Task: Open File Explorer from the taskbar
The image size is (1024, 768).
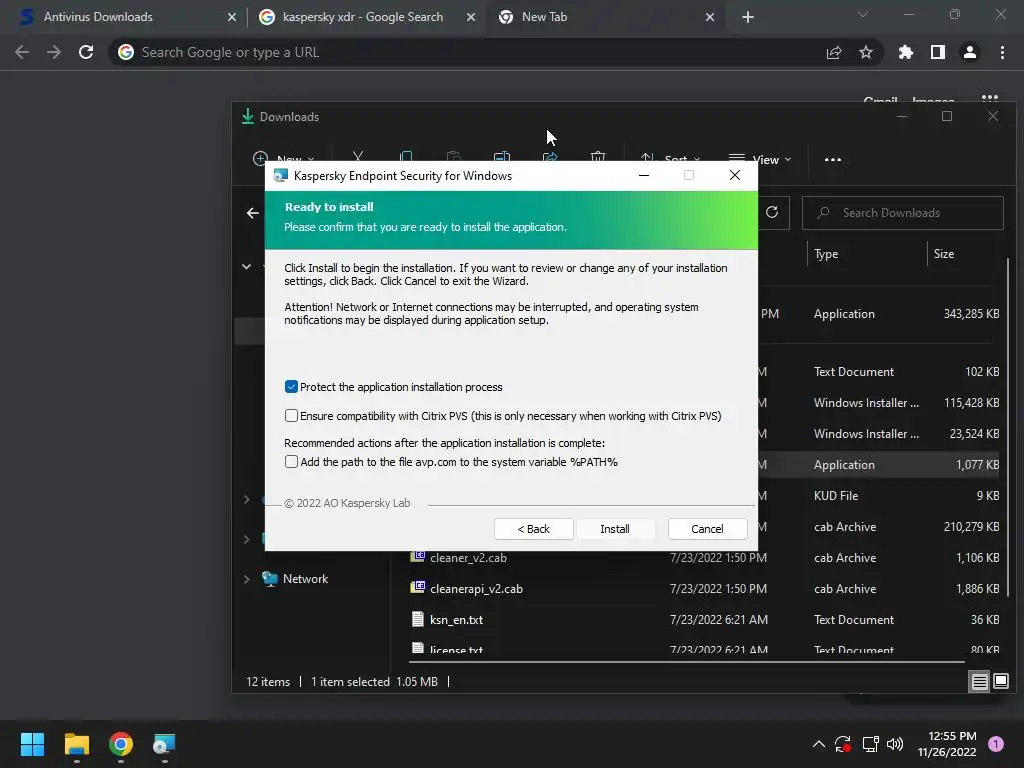Action: click(76, 744)
